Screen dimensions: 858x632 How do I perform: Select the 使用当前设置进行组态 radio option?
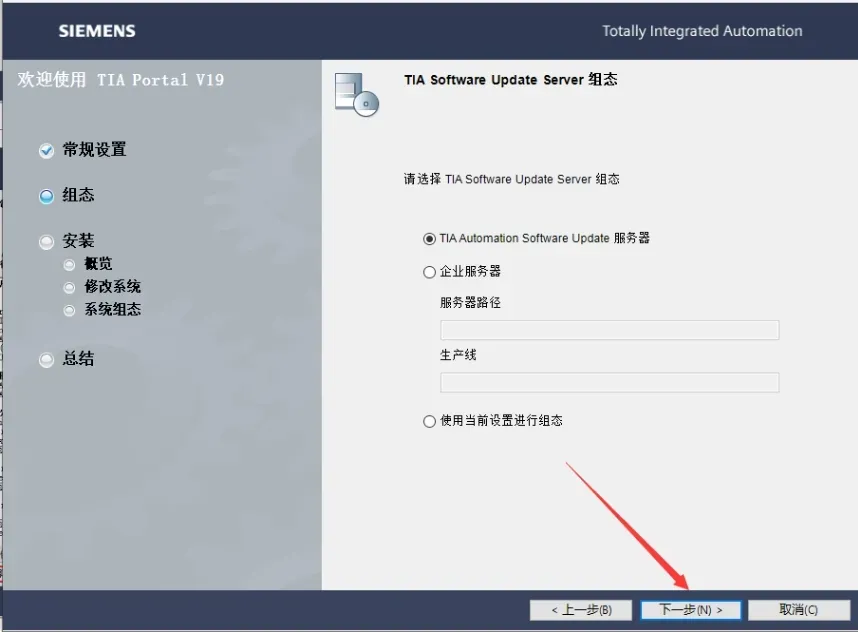click(x=430, y=421)
